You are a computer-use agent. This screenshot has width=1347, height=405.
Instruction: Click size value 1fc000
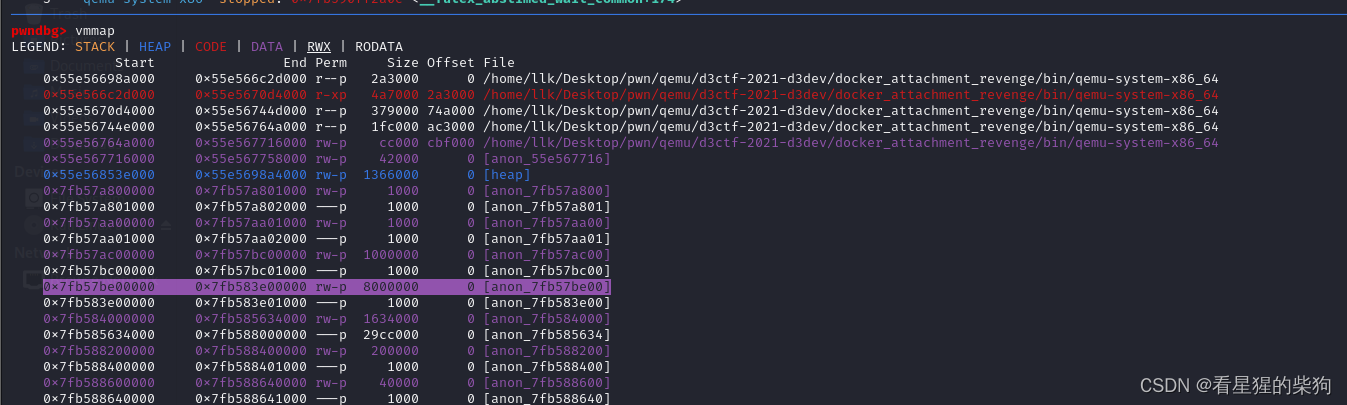395,127
